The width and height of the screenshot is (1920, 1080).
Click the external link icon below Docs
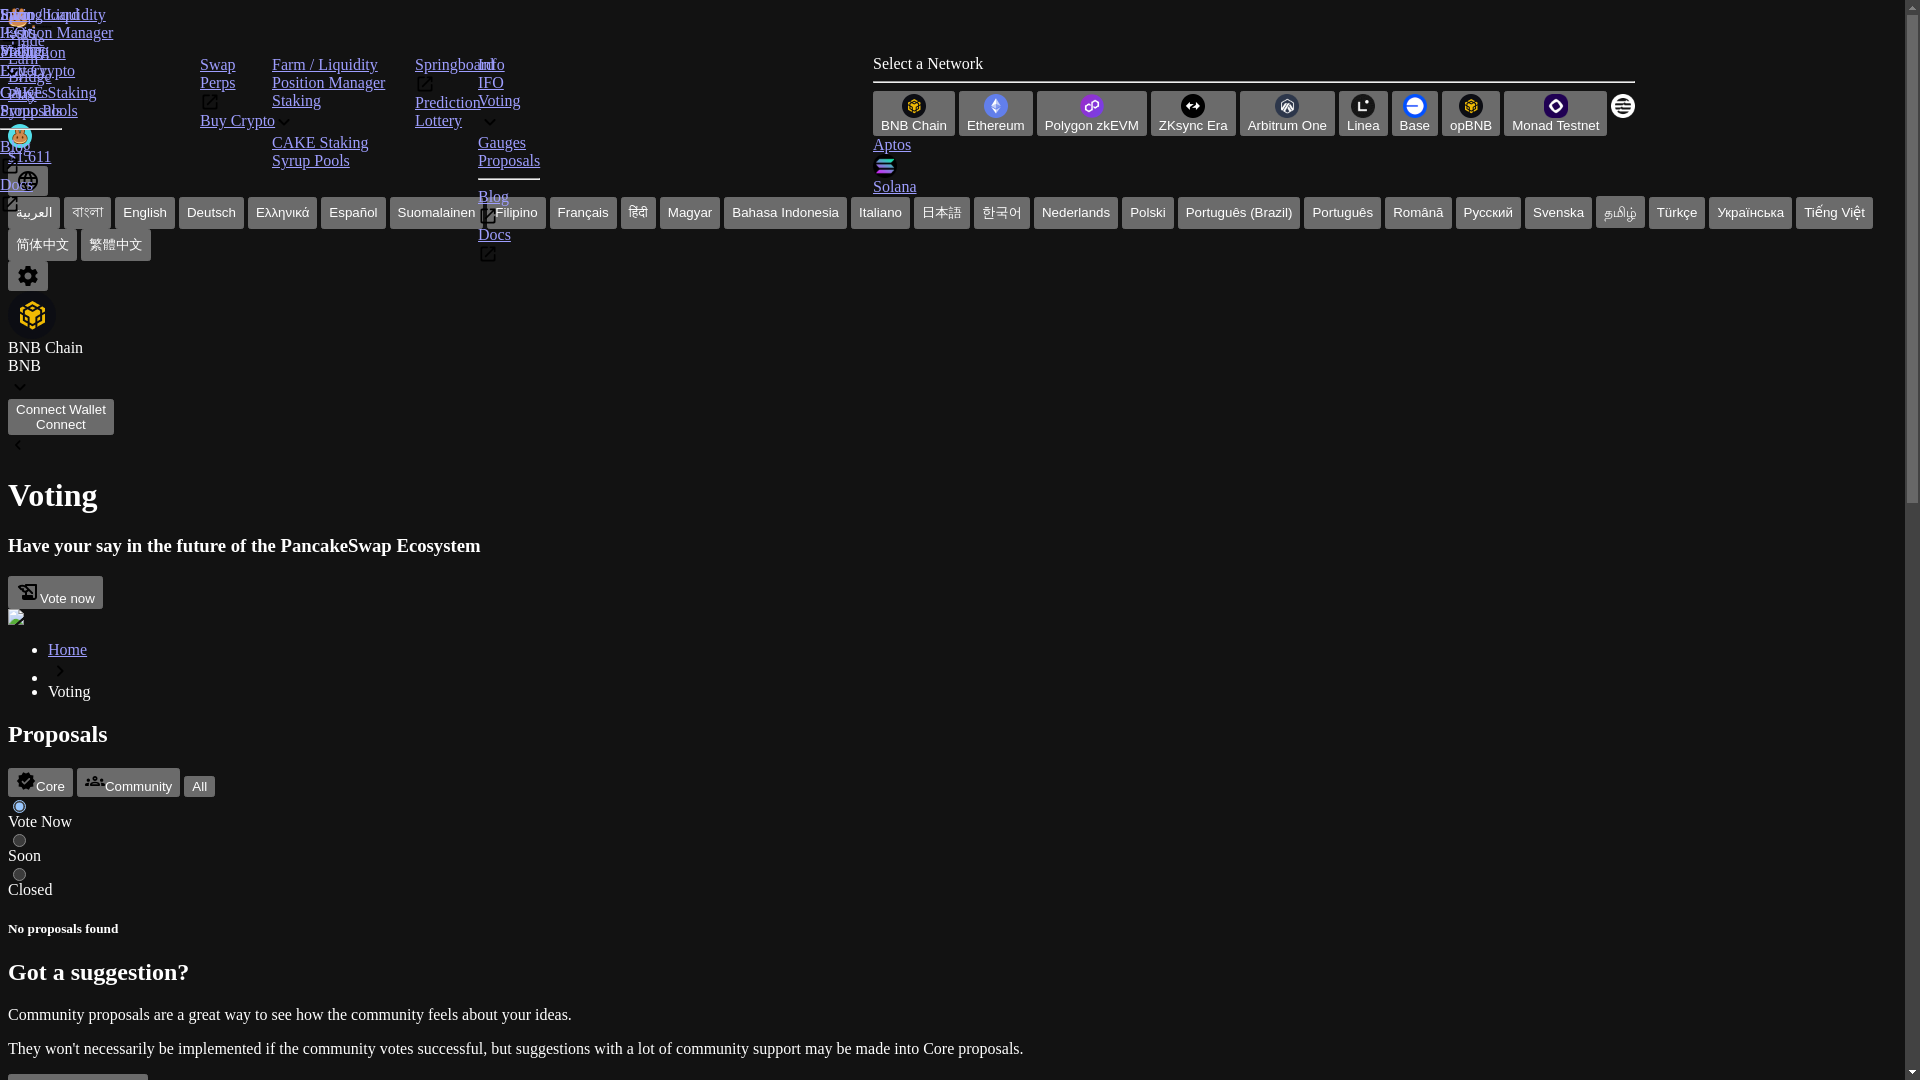point(487,255)
